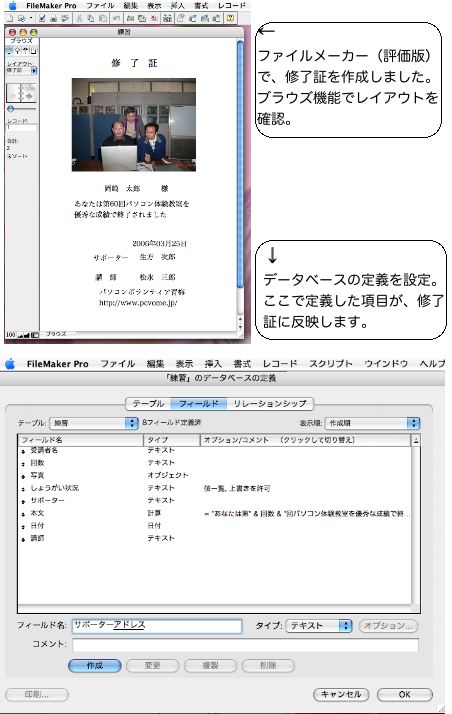This screenshot has height=714, width=452.
Task: Click the コメント input field
Action: click(245, 645)
